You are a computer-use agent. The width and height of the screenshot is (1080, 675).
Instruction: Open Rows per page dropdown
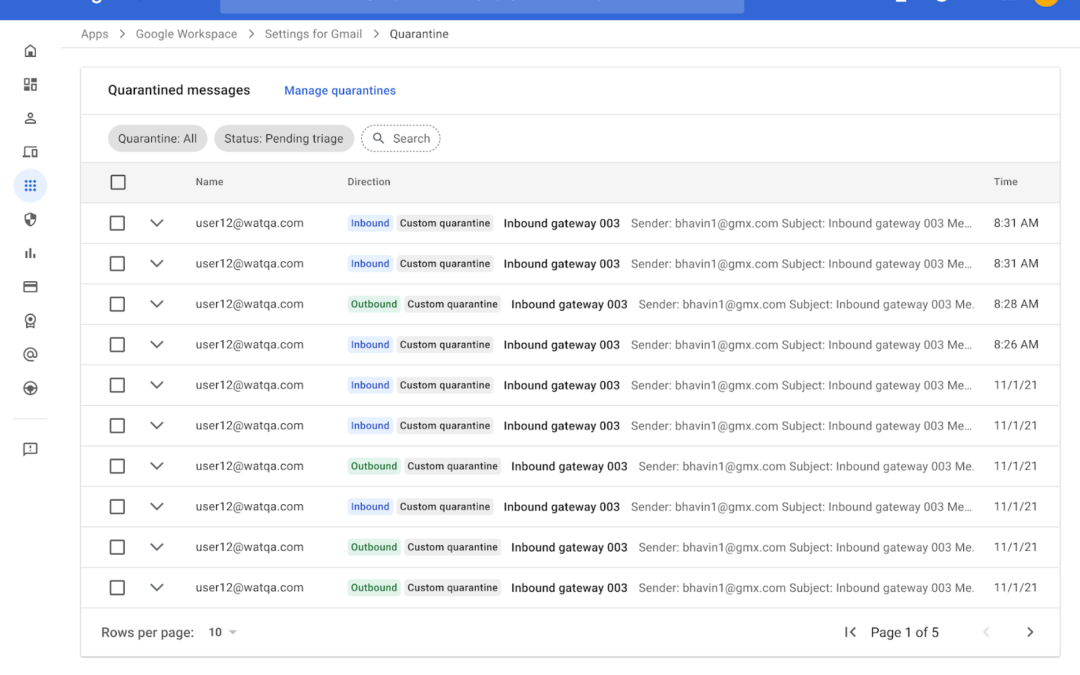point(222,632)
